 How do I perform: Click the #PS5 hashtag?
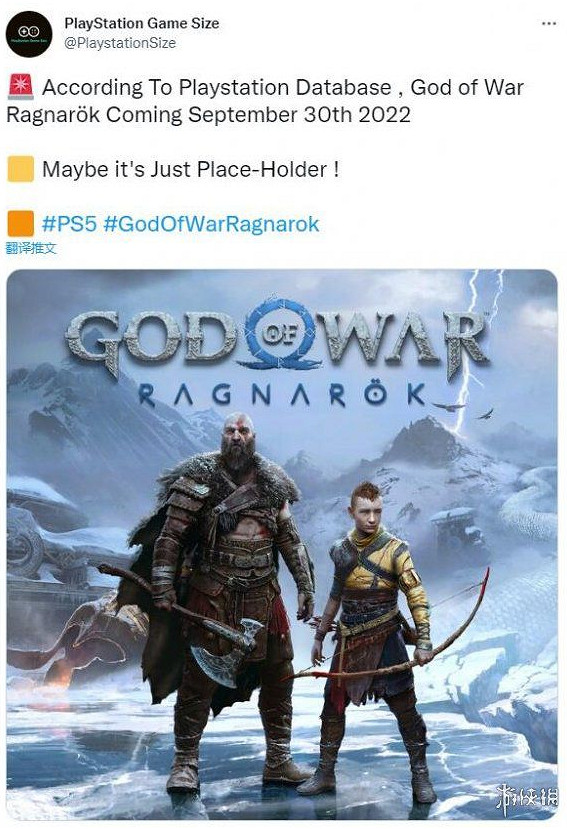click(69, 224)
